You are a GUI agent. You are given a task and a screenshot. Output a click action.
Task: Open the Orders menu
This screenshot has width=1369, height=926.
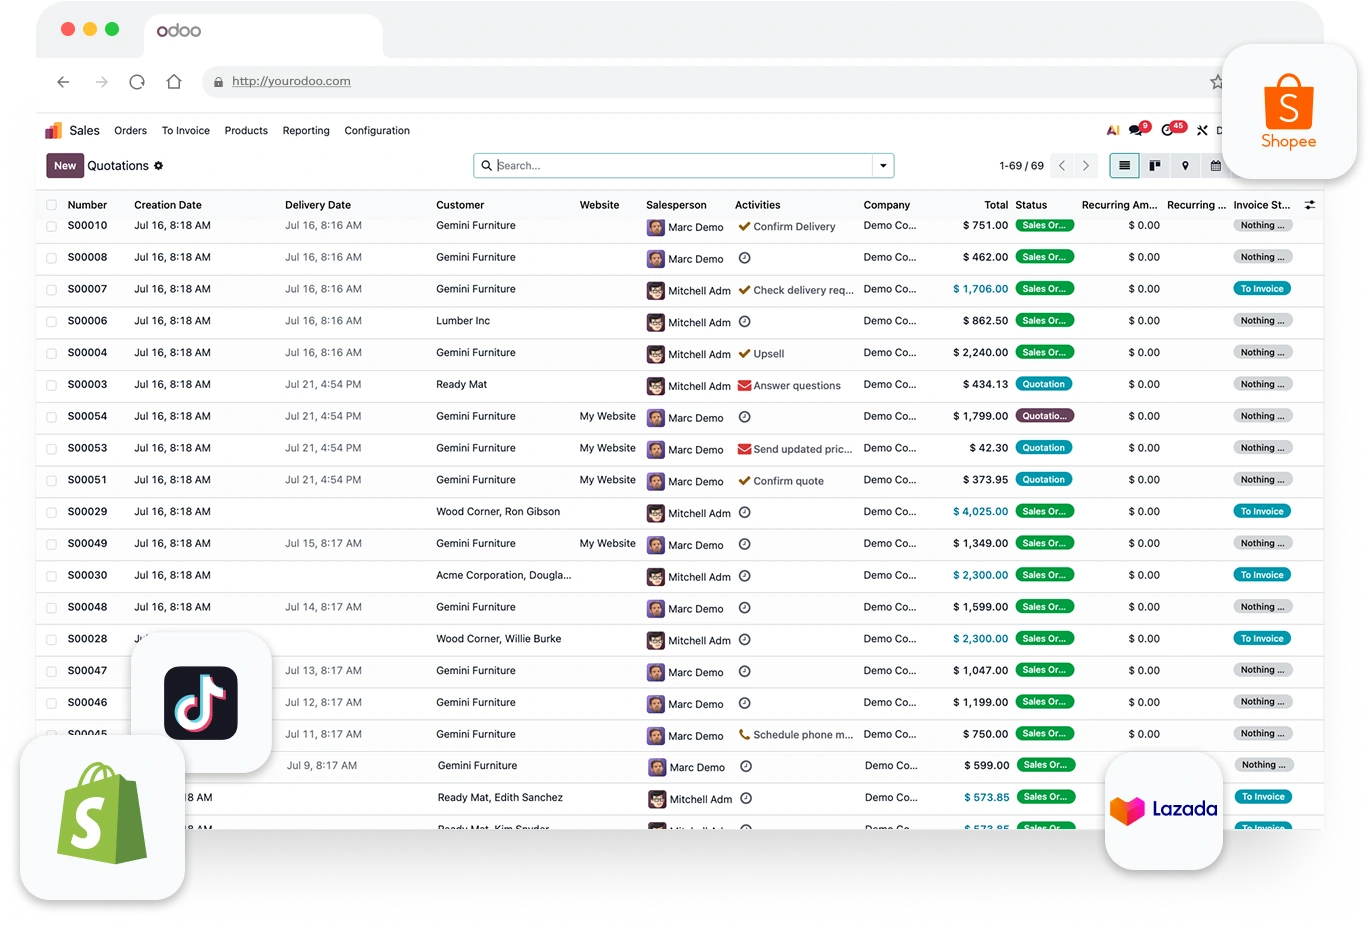click(130, 131)
